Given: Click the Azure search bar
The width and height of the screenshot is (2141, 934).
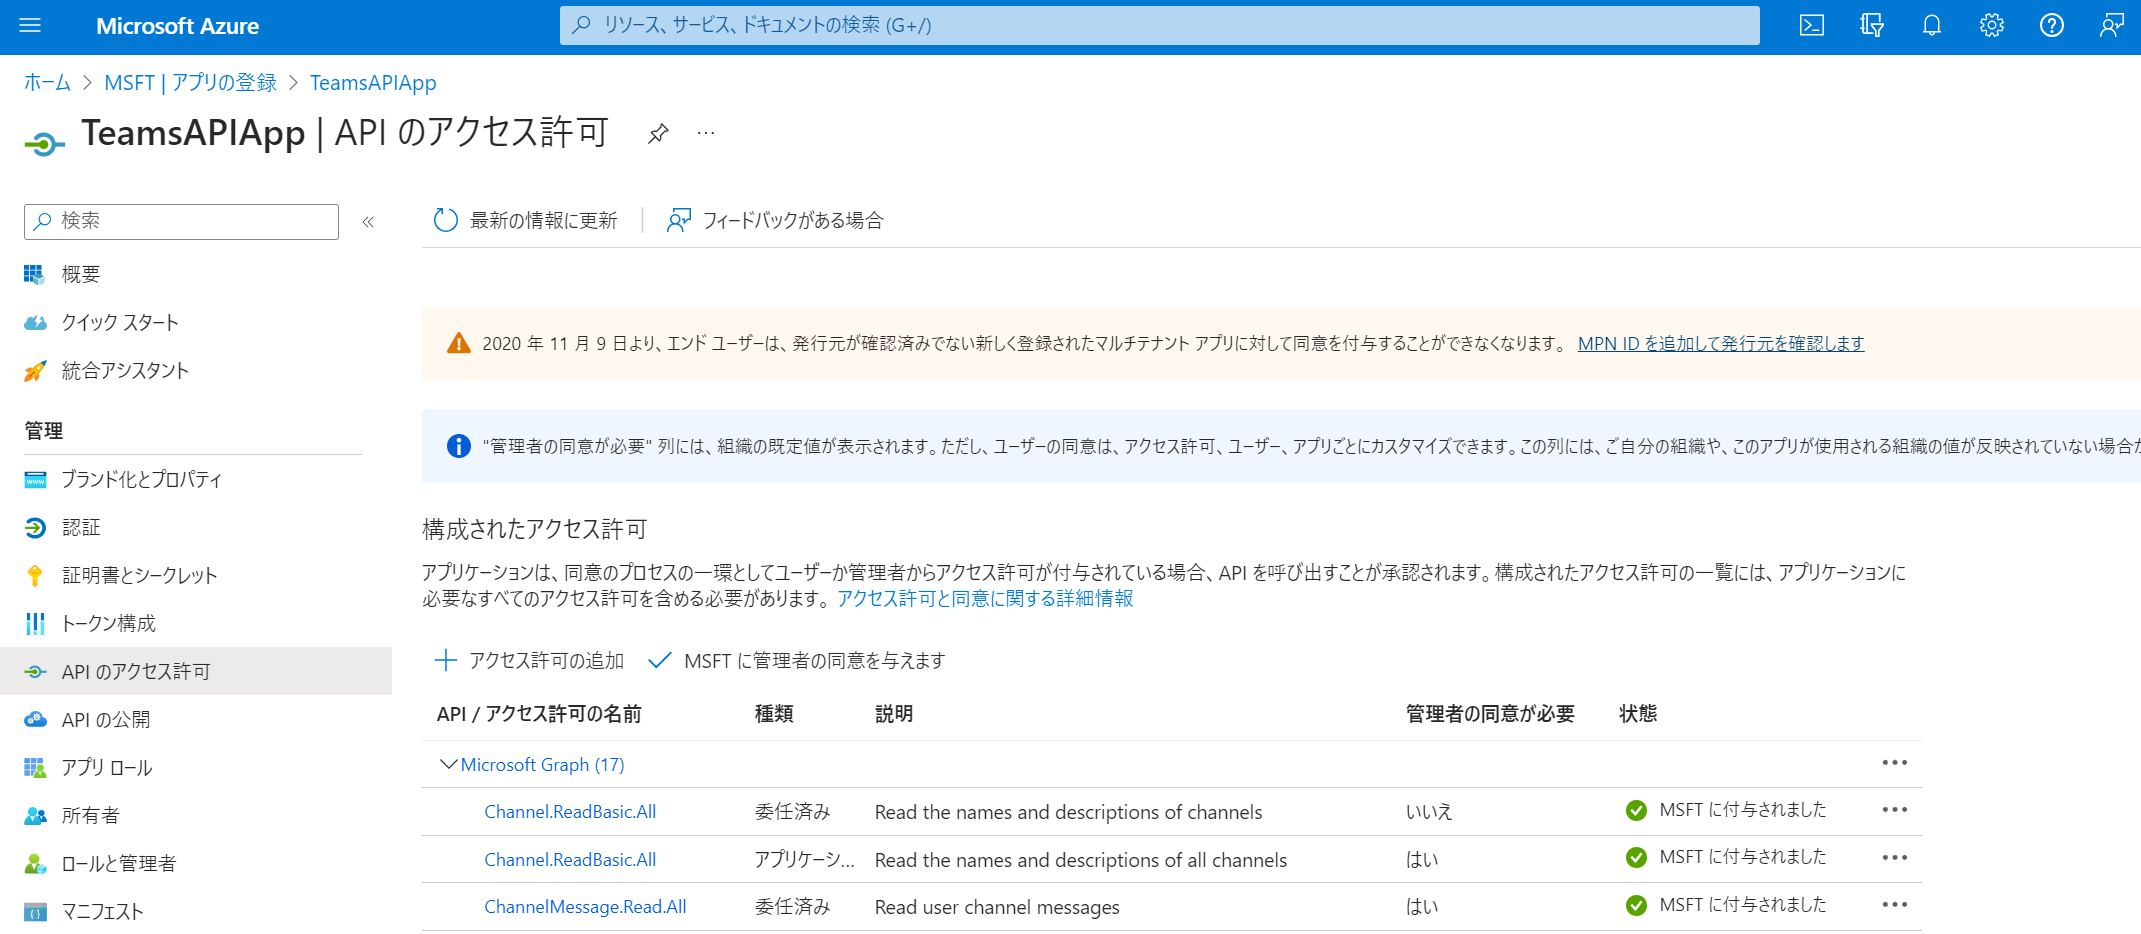Looking at the screenshot, I should 1160,26.
